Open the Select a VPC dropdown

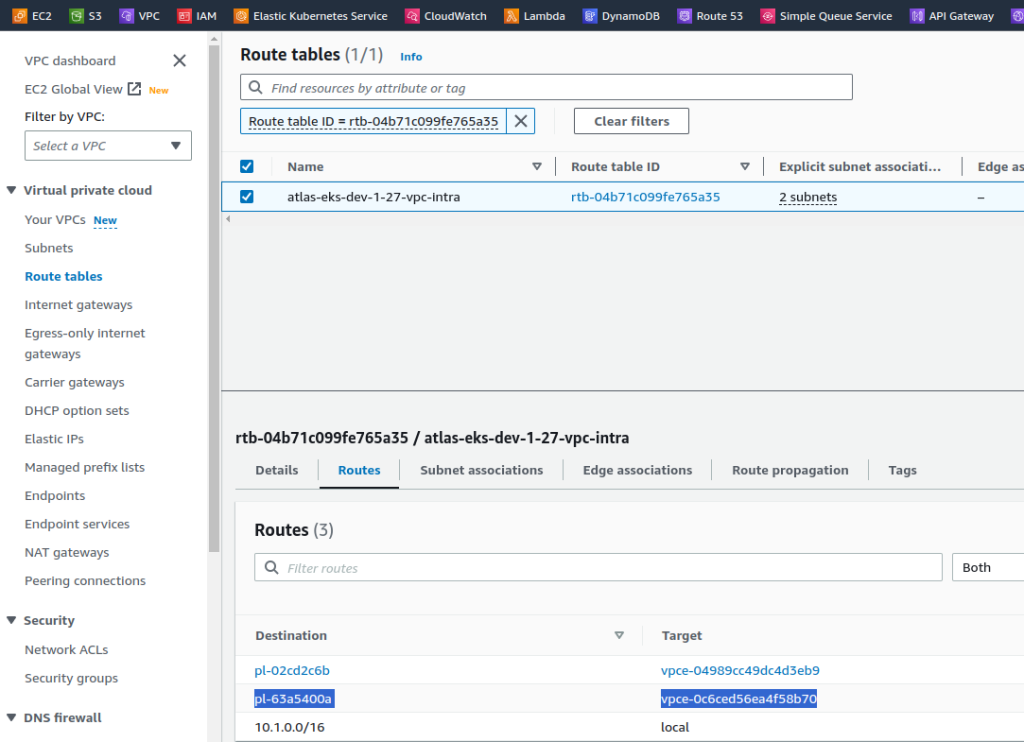coord(107,145)
